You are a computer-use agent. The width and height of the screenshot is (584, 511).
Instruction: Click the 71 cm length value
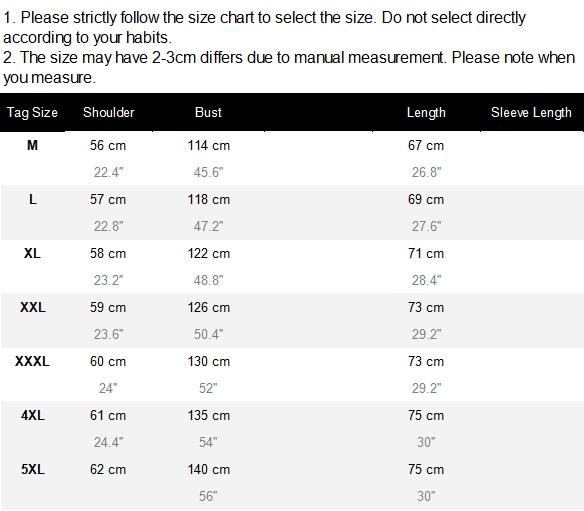tap(426, 253)
